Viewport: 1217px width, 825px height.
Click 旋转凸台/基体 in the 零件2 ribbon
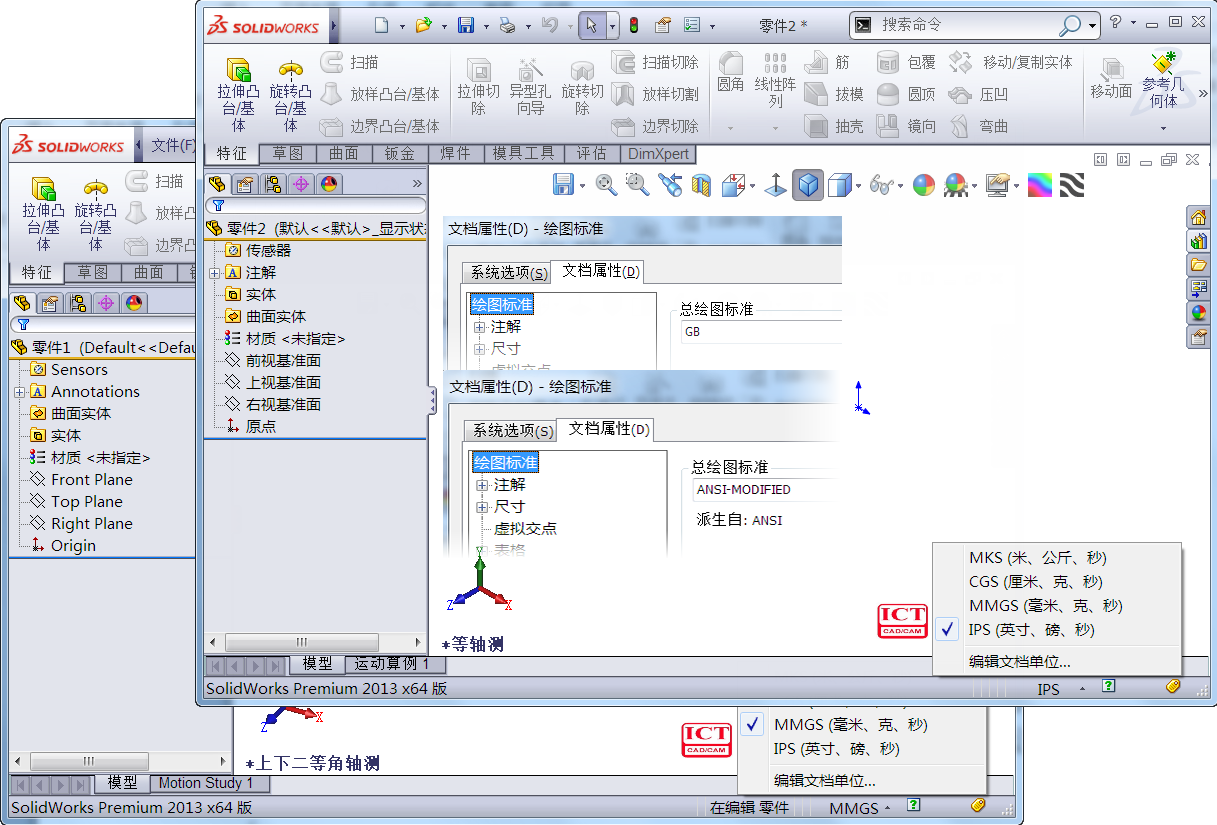(x=291, y=94)
